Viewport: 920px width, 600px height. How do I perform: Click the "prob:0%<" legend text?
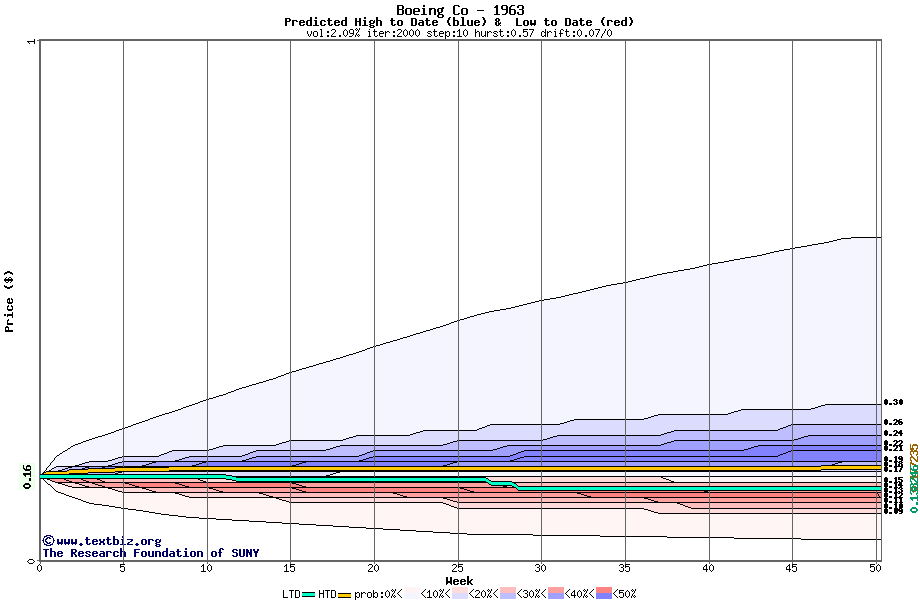378,594
